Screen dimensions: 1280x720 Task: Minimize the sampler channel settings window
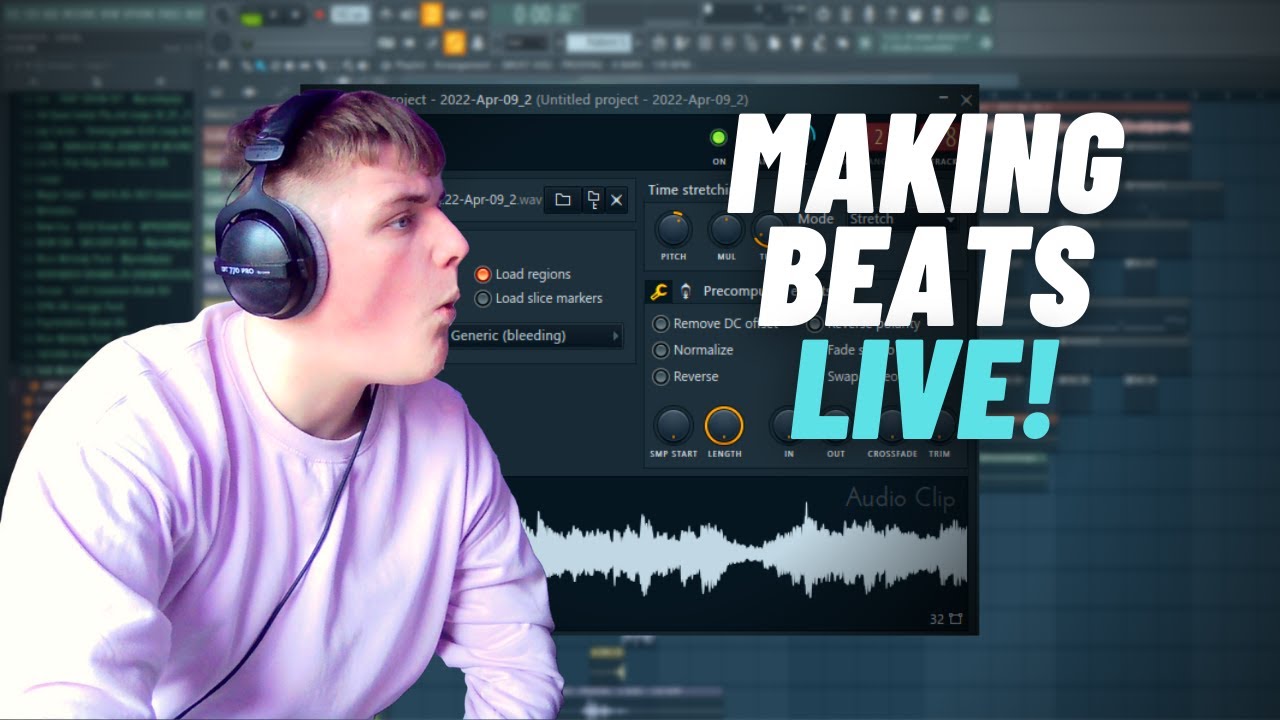943,100
